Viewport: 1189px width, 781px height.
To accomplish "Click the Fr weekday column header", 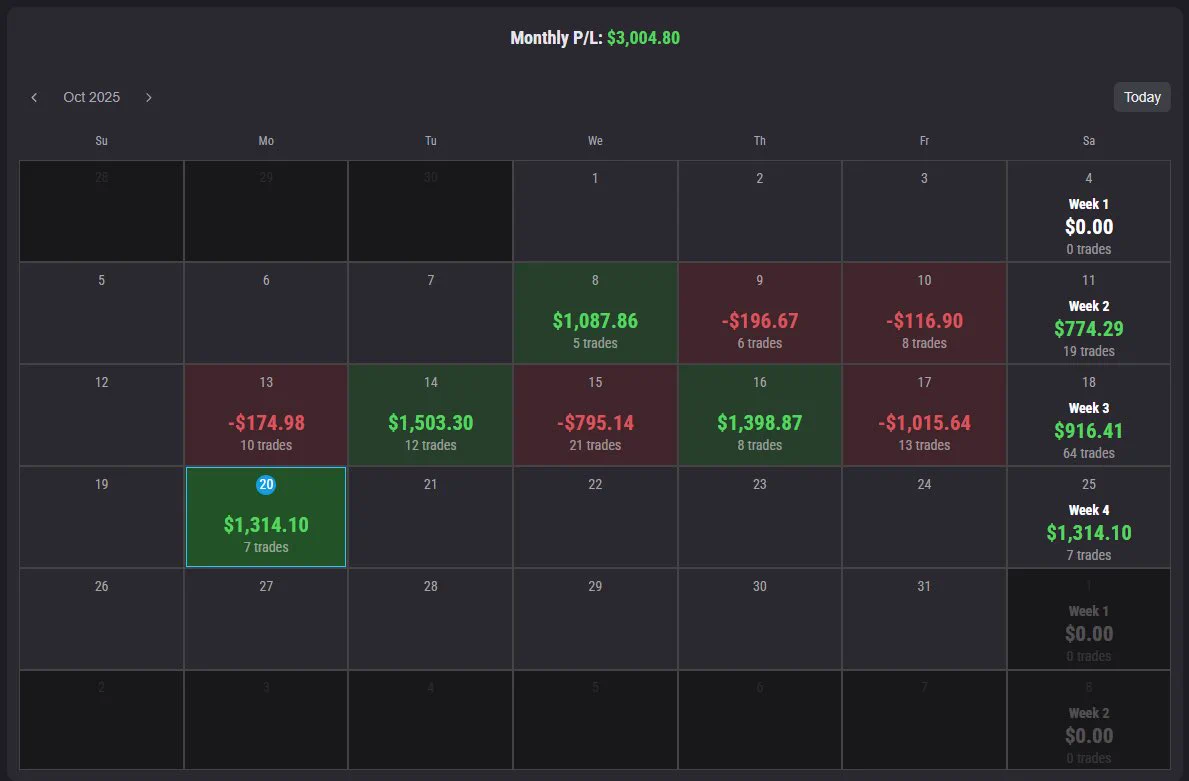I will [x=924, y=141].
